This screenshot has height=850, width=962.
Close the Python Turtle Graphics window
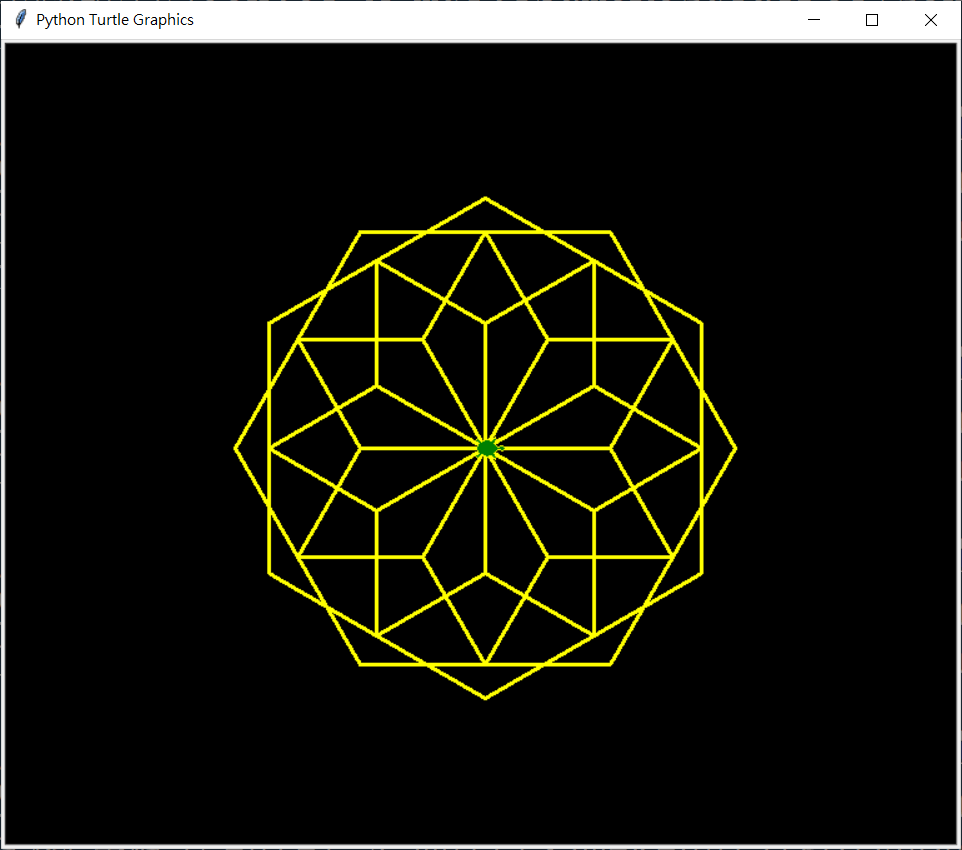click(x=930, y=19)
